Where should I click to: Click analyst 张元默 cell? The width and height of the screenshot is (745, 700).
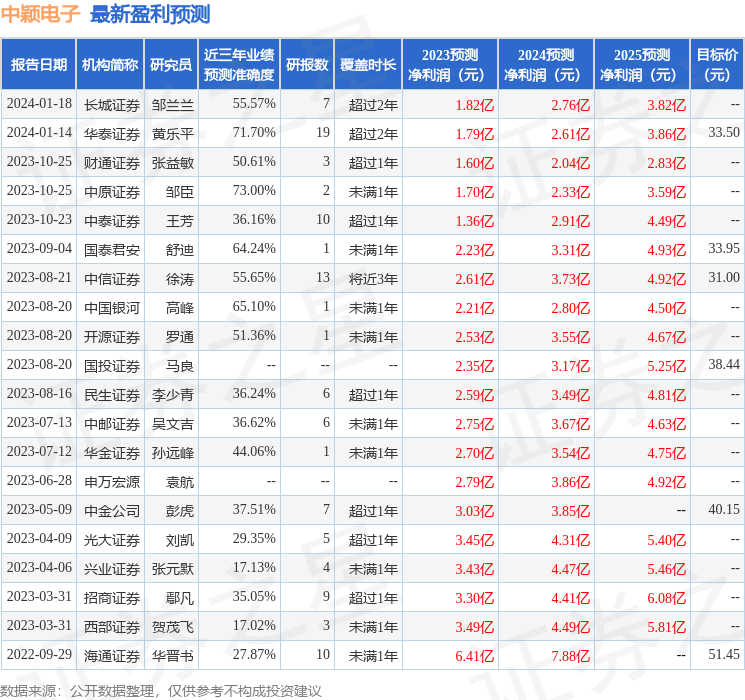[172, 569]
